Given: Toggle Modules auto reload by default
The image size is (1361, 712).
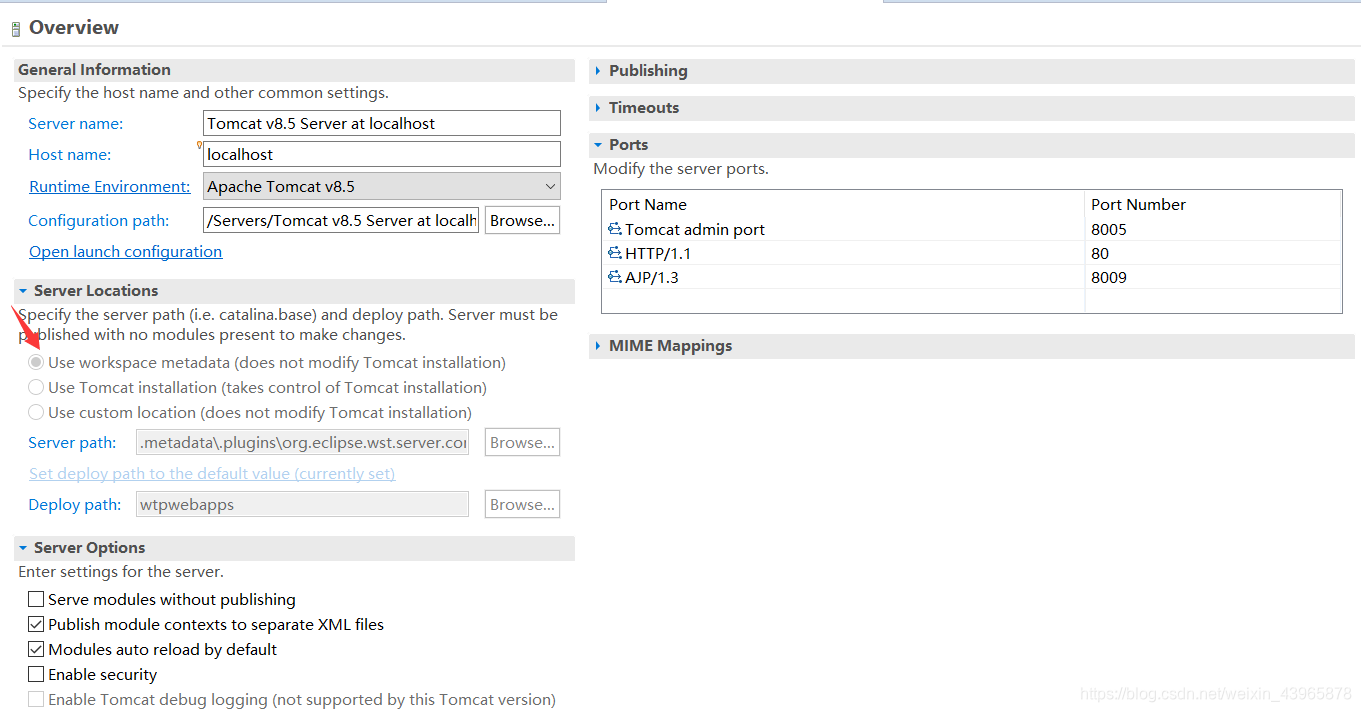Looking at the screenshot, I should (x=36, y=649).
